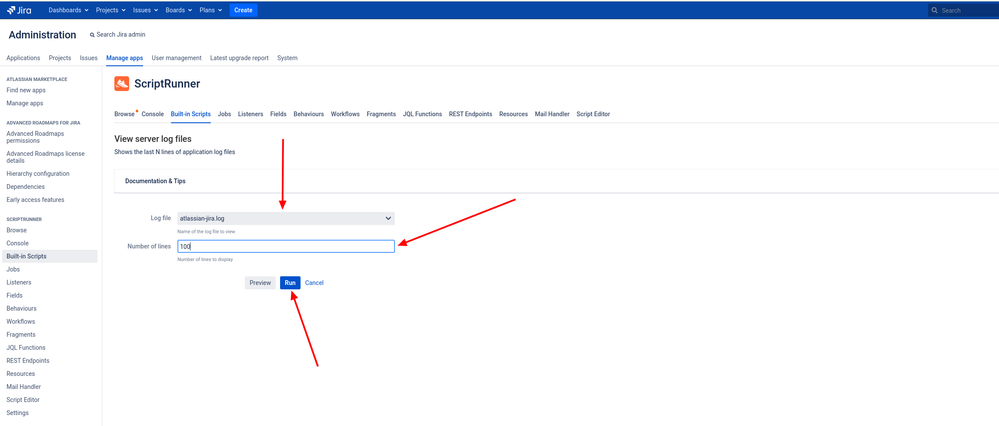Open Early access features link

click(35, 200)
